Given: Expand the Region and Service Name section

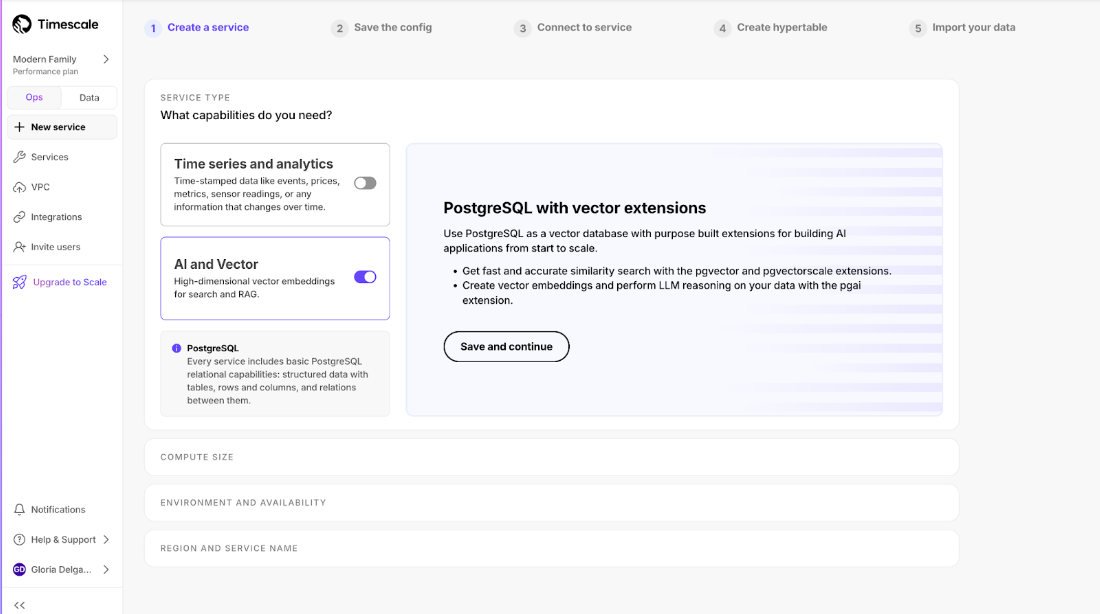Looking at the screenshot, I should pyautogui.click(x=551, y=548).
